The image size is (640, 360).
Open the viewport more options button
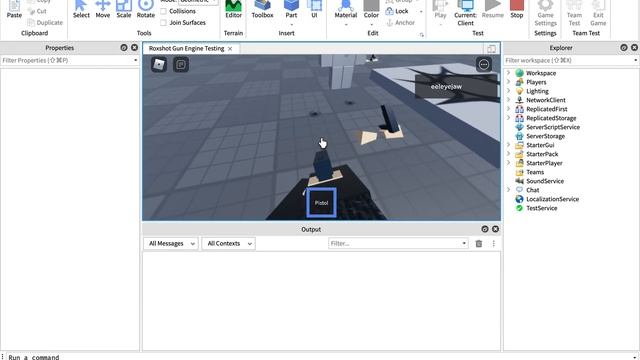tap(484, 64)
